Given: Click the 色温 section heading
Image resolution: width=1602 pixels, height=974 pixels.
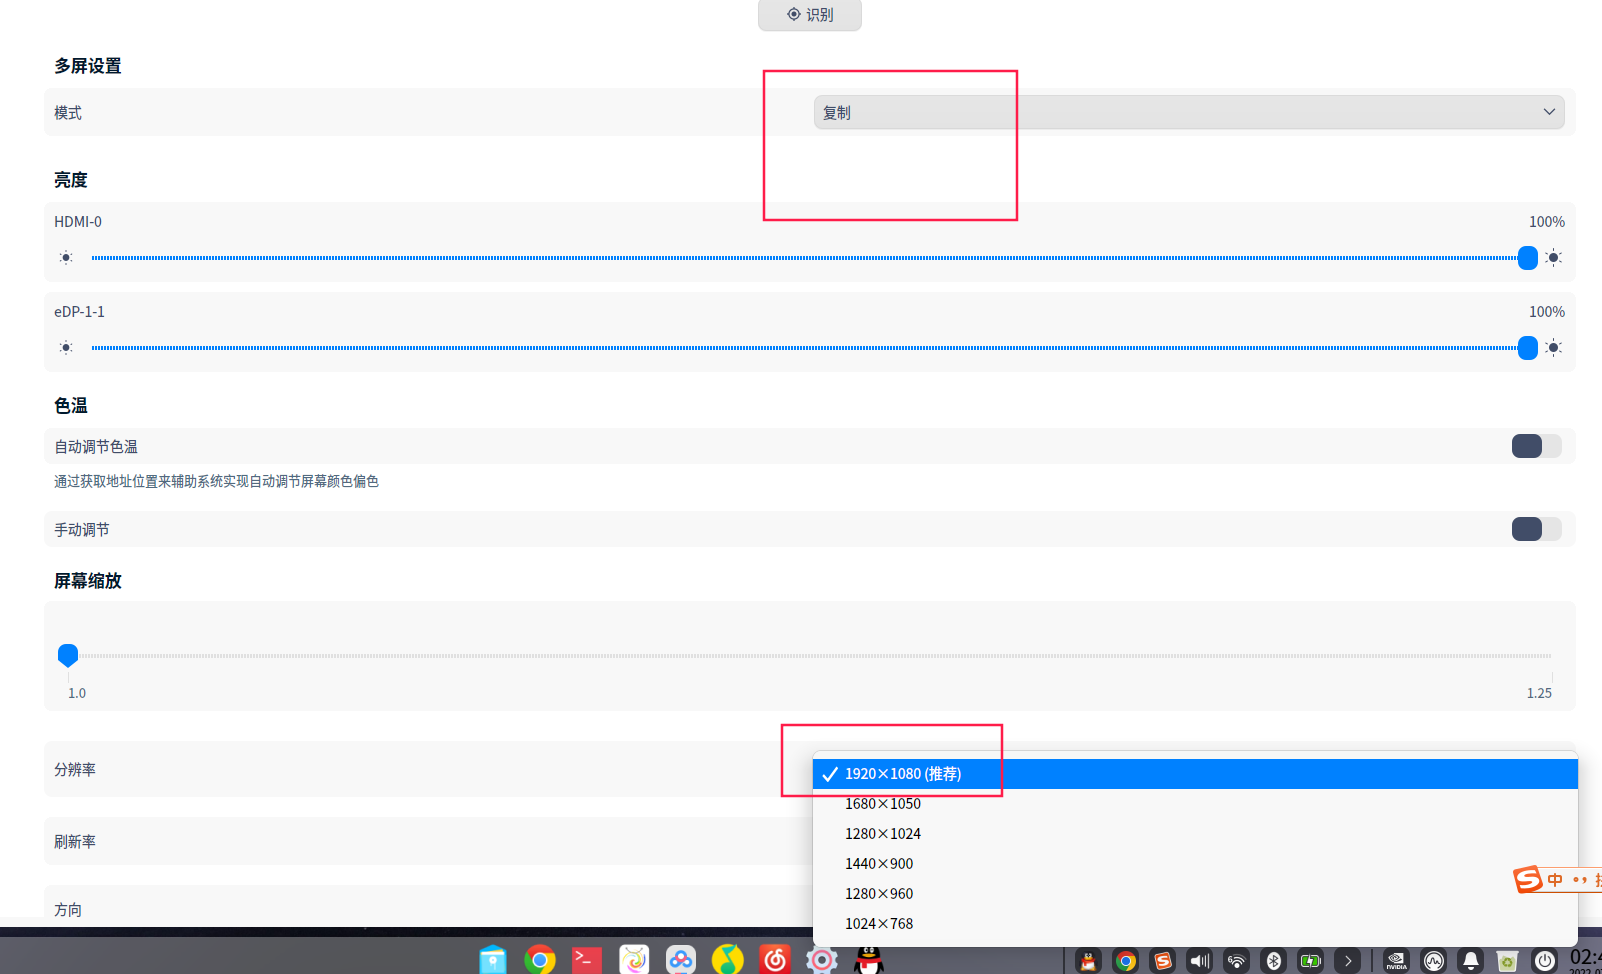Looking at the screenshot, I should click(71, 406).
